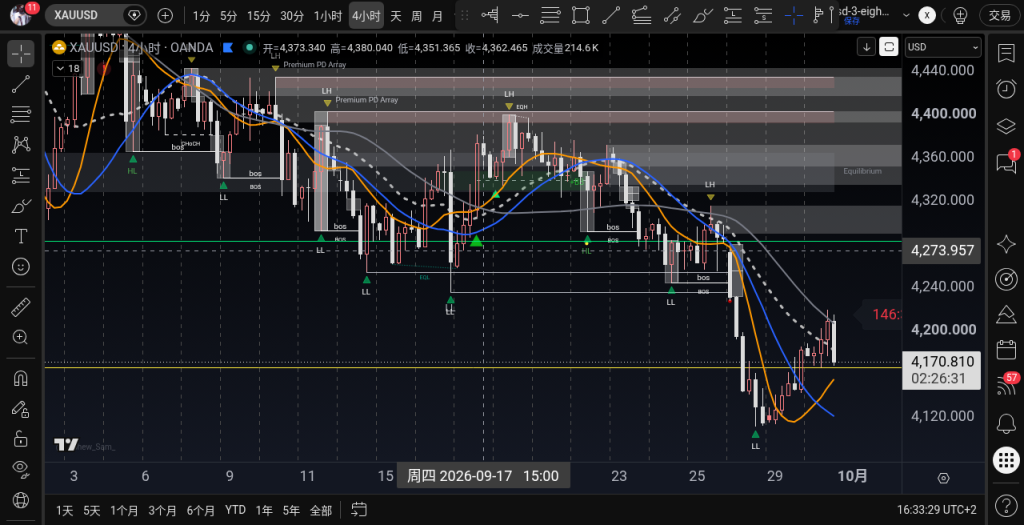Select the horizontal line drawing tool
Image resolution: width=1024 pixels, height=525 pixels.
pos(520,15)
